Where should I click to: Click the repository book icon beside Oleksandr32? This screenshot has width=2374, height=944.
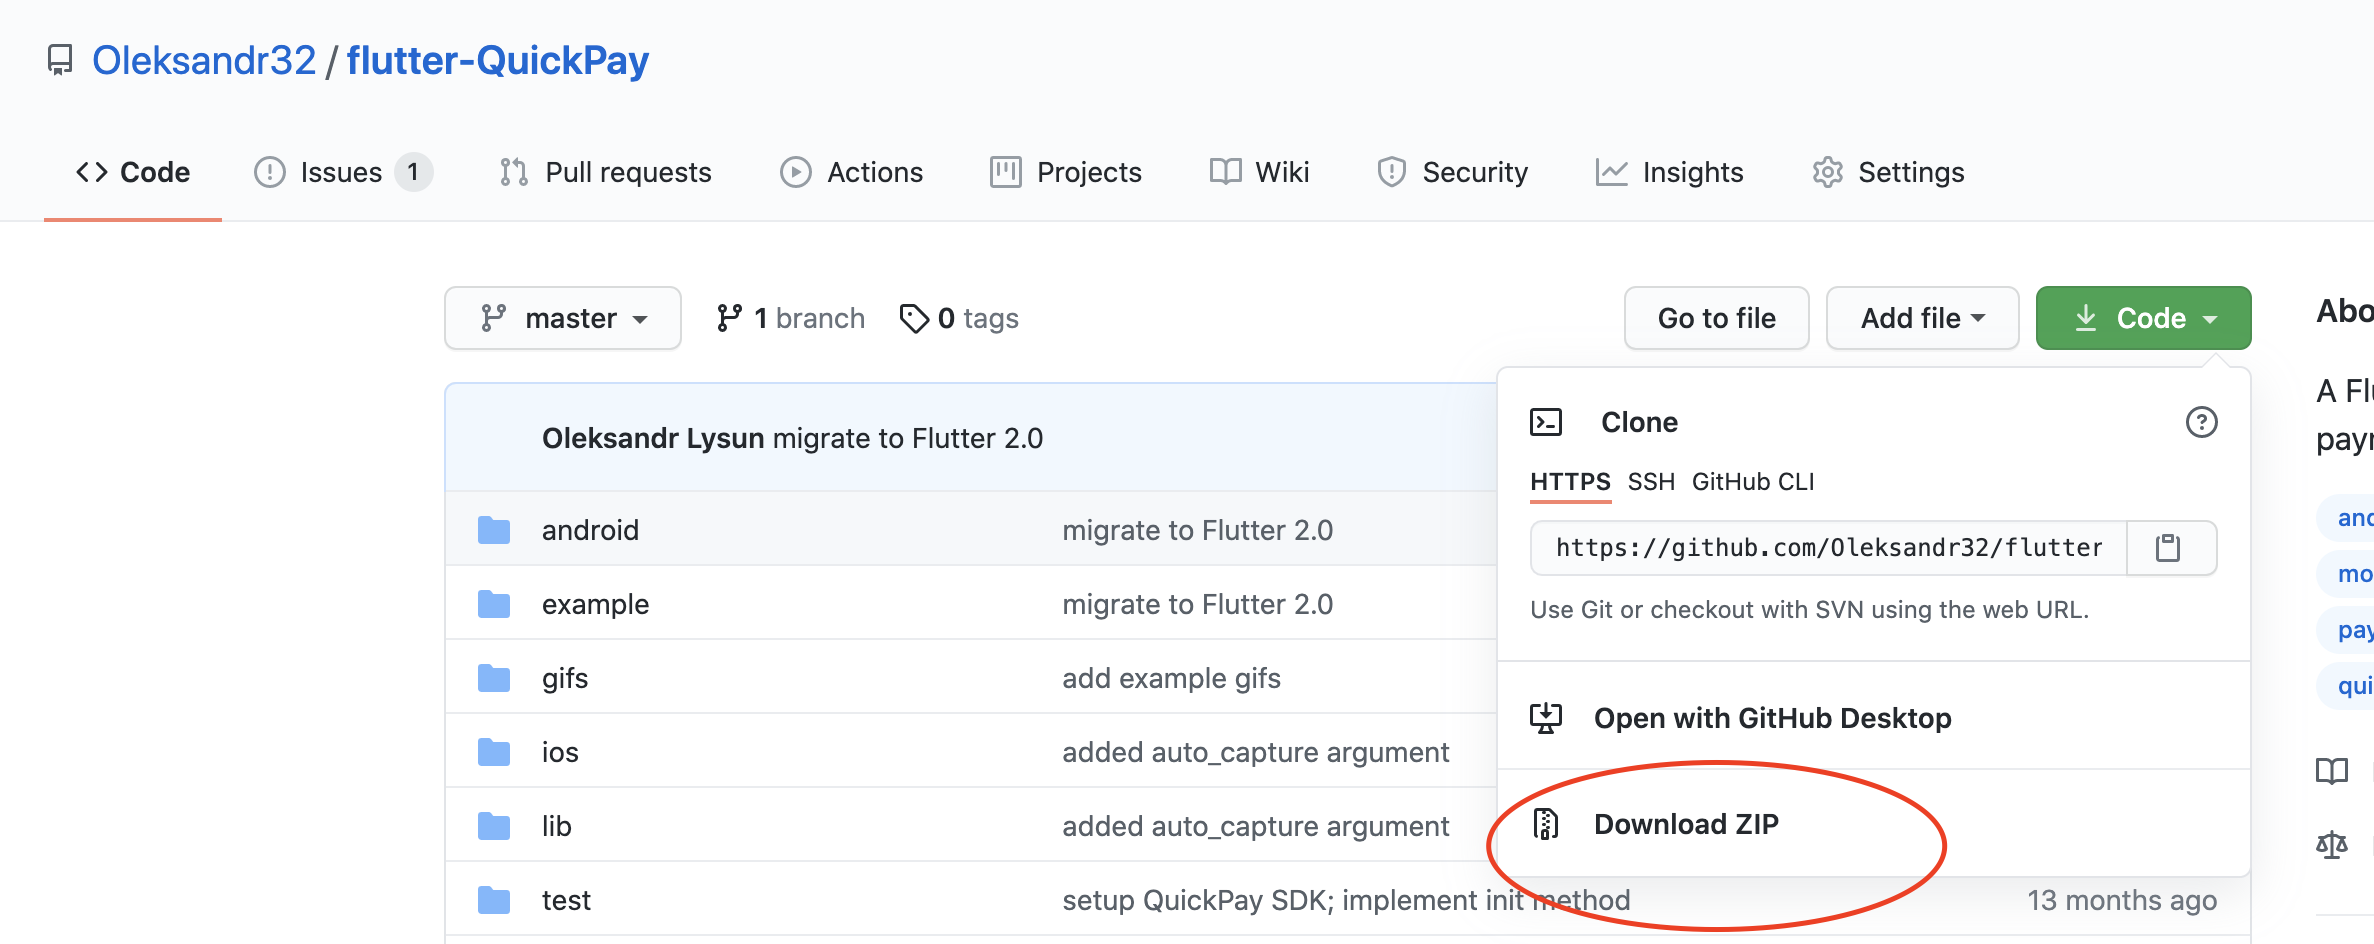[60, 60]
